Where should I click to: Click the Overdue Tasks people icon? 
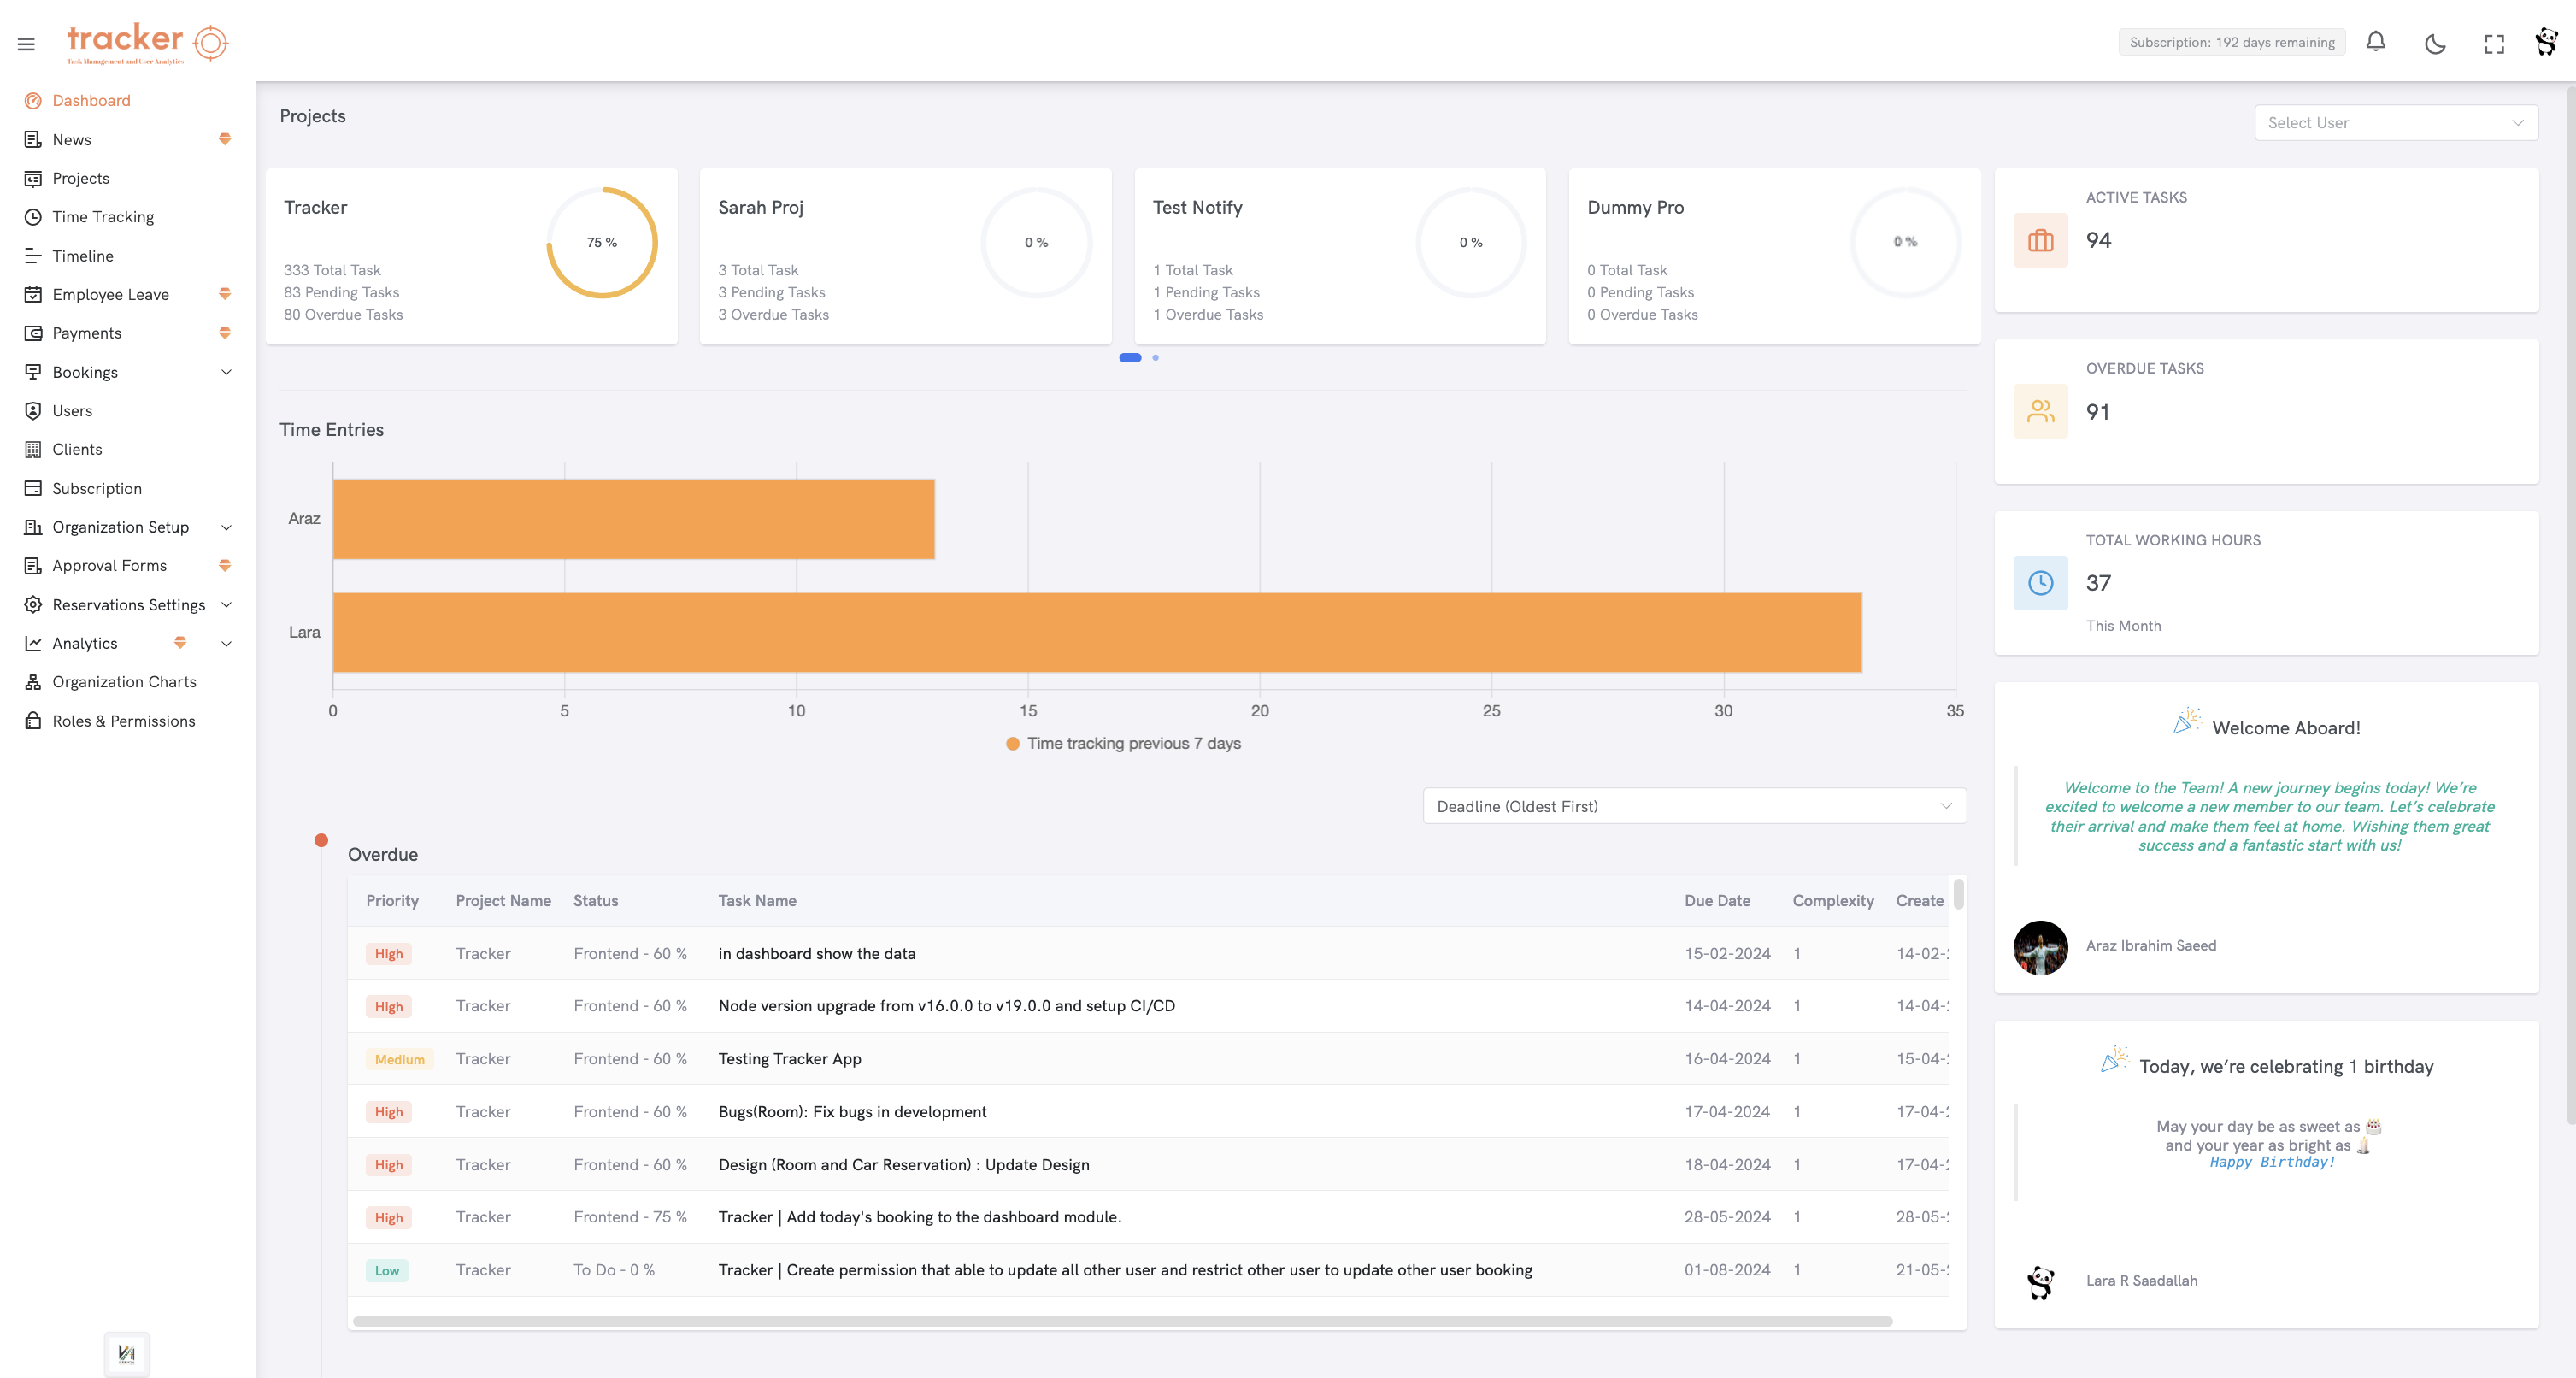click(2040, 412)
